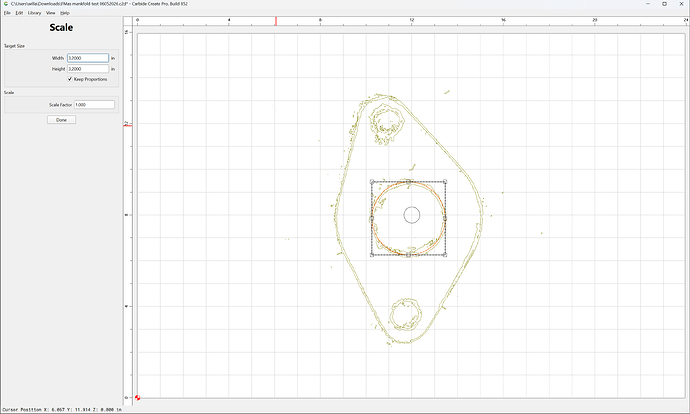Click the Height input field

(x=88, y=69)
